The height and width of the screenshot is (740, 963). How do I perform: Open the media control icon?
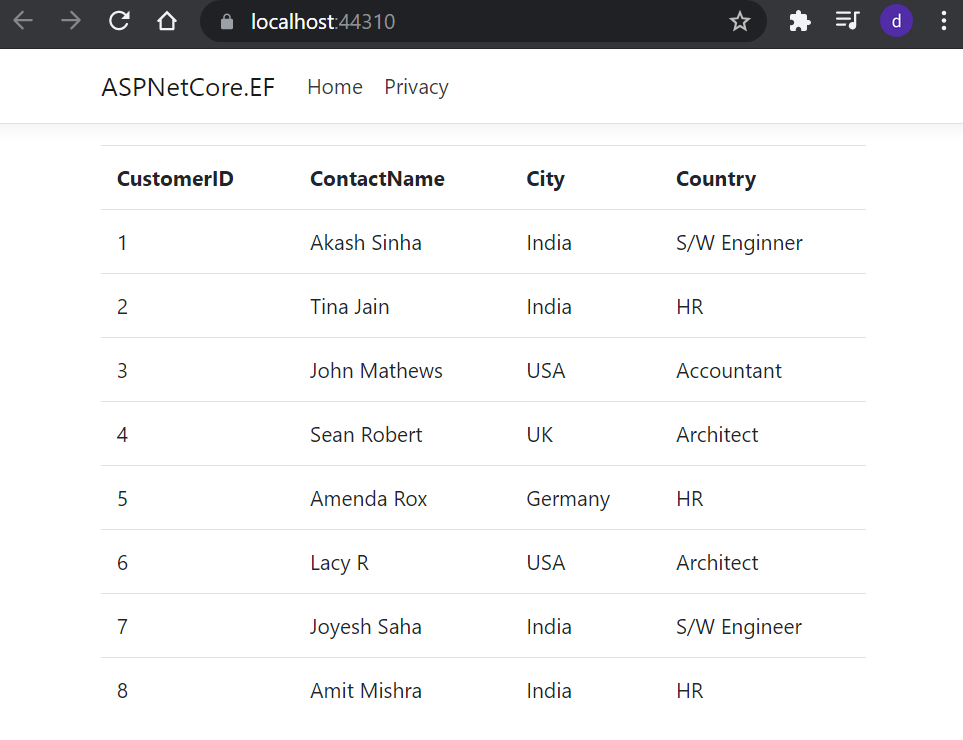point(847,21)
